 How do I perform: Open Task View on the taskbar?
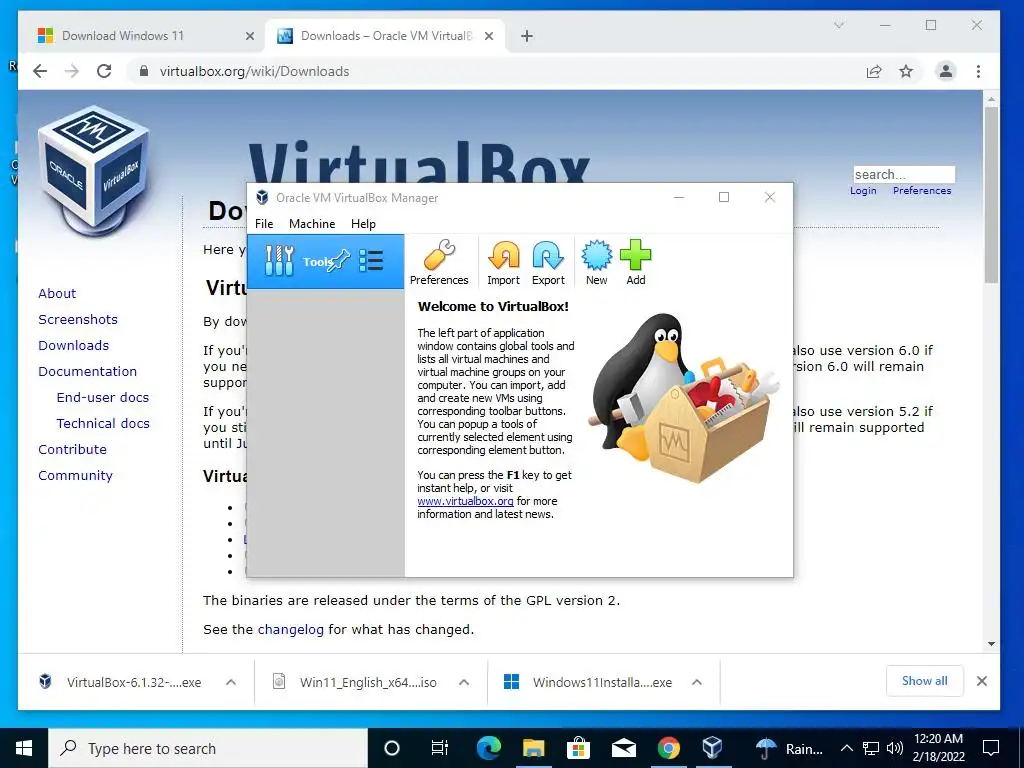(x=440, y=748)
